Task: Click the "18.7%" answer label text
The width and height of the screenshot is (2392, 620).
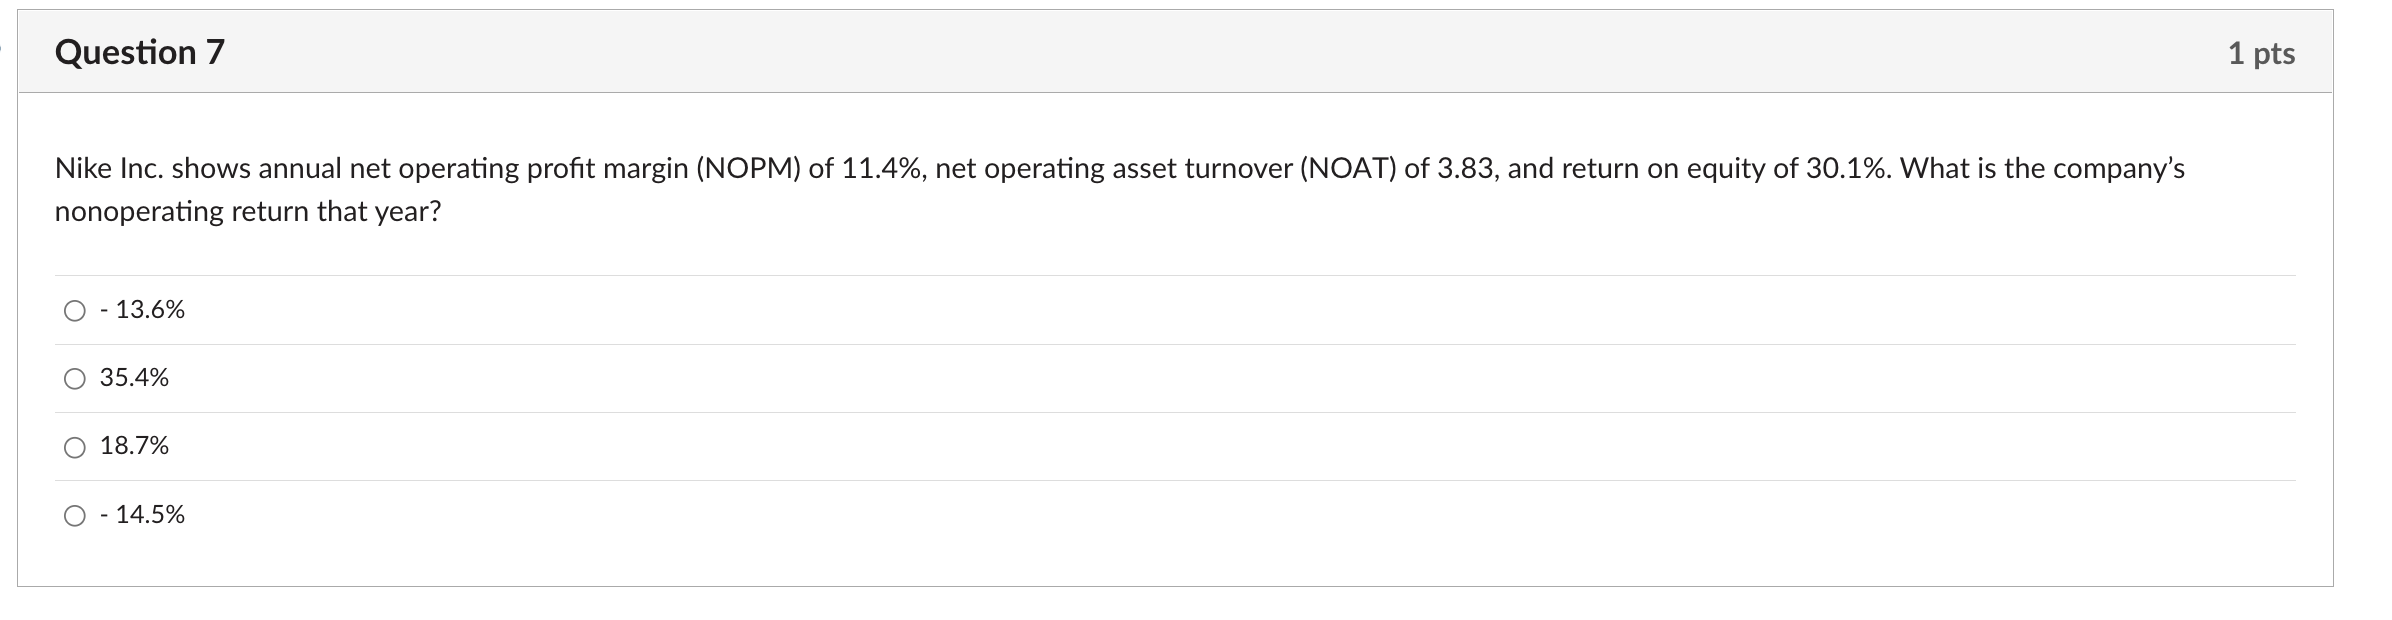Action: click(134, 446)
